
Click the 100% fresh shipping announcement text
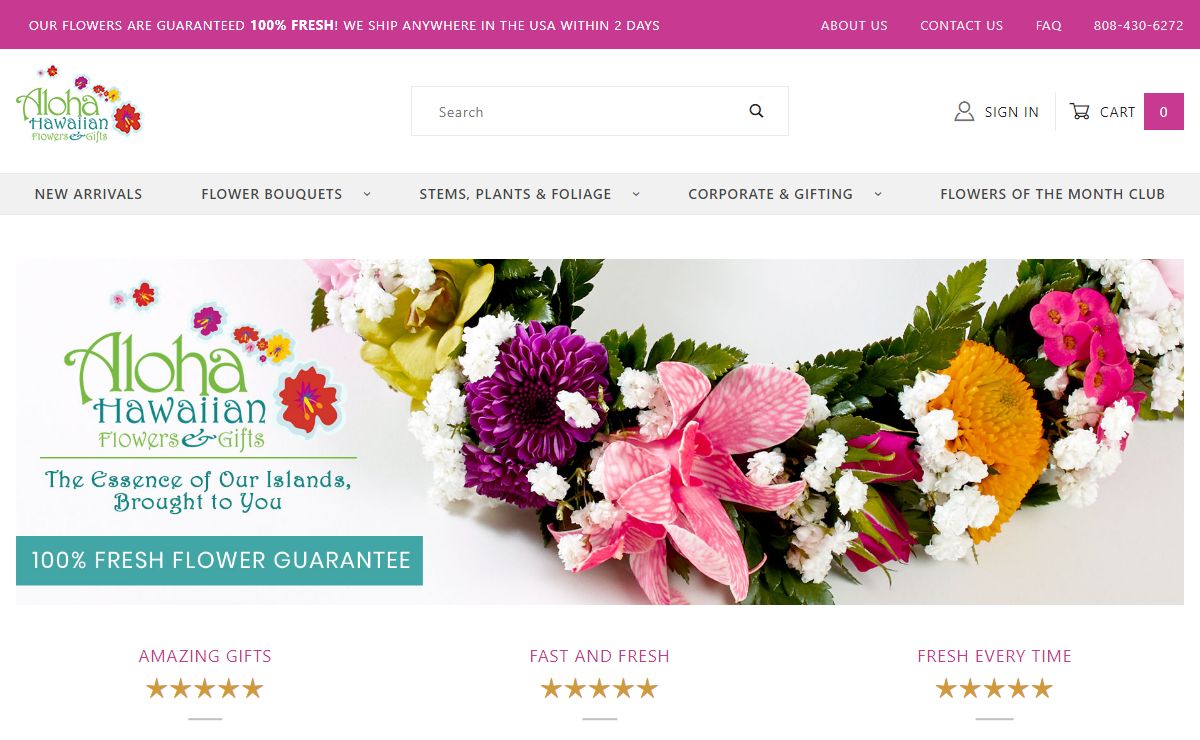[x=344, y=25]
